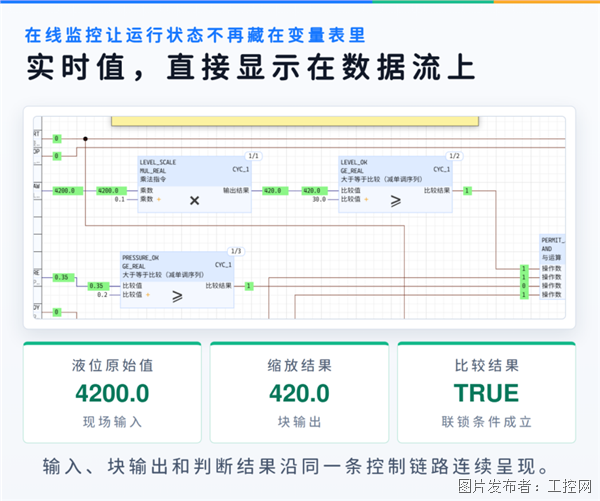Select the 1/1 execution order badge

click(x=253, y=156)
